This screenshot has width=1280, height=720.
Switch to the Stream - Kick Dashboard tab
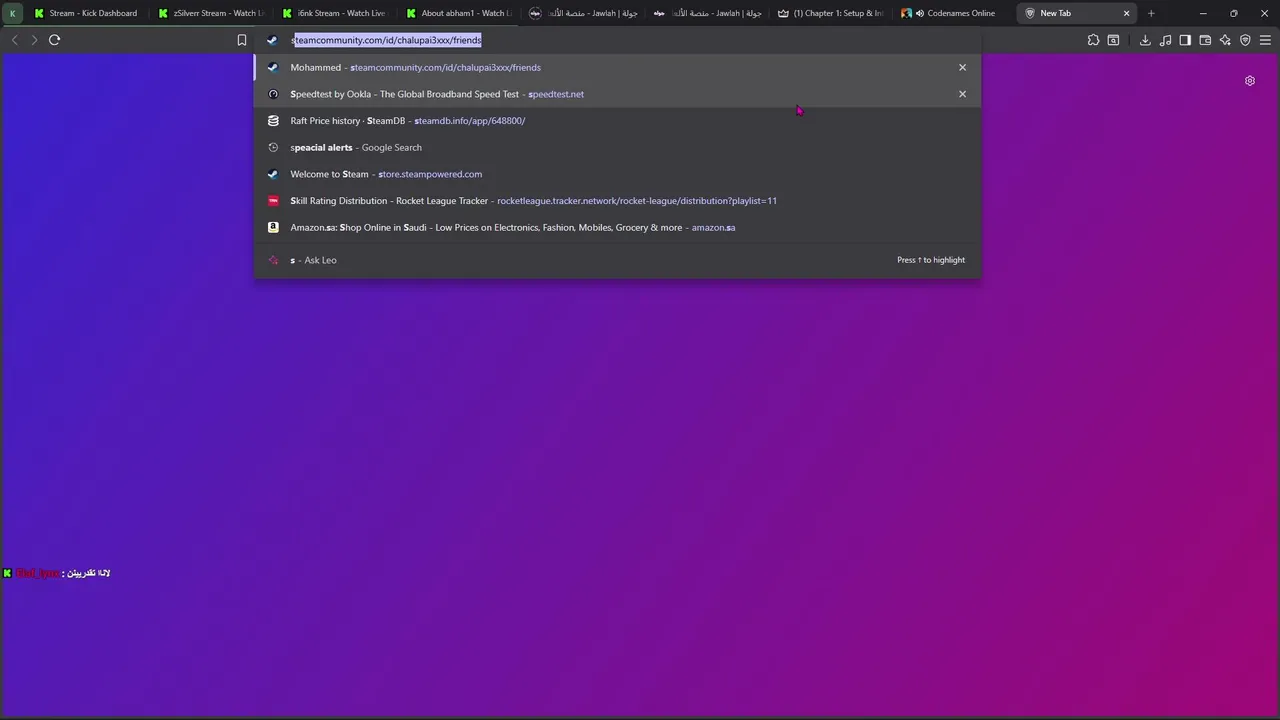[x=86, y=13]
